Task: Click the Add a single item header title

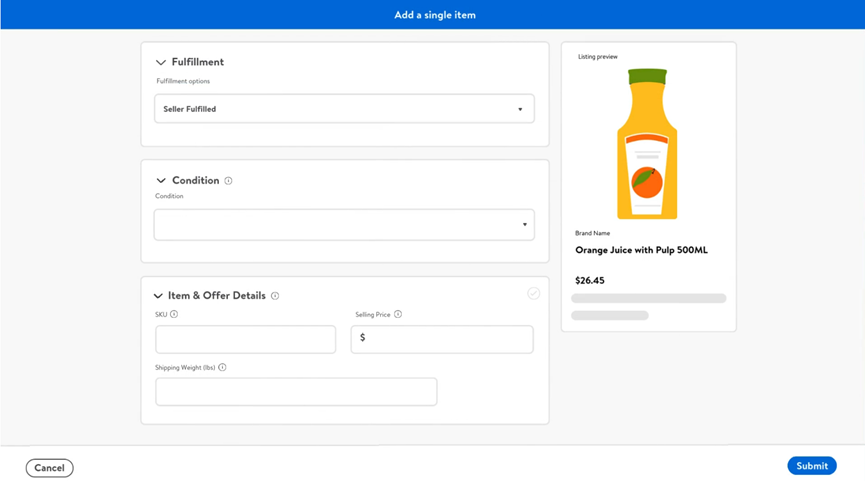Action: pos(434,15)
